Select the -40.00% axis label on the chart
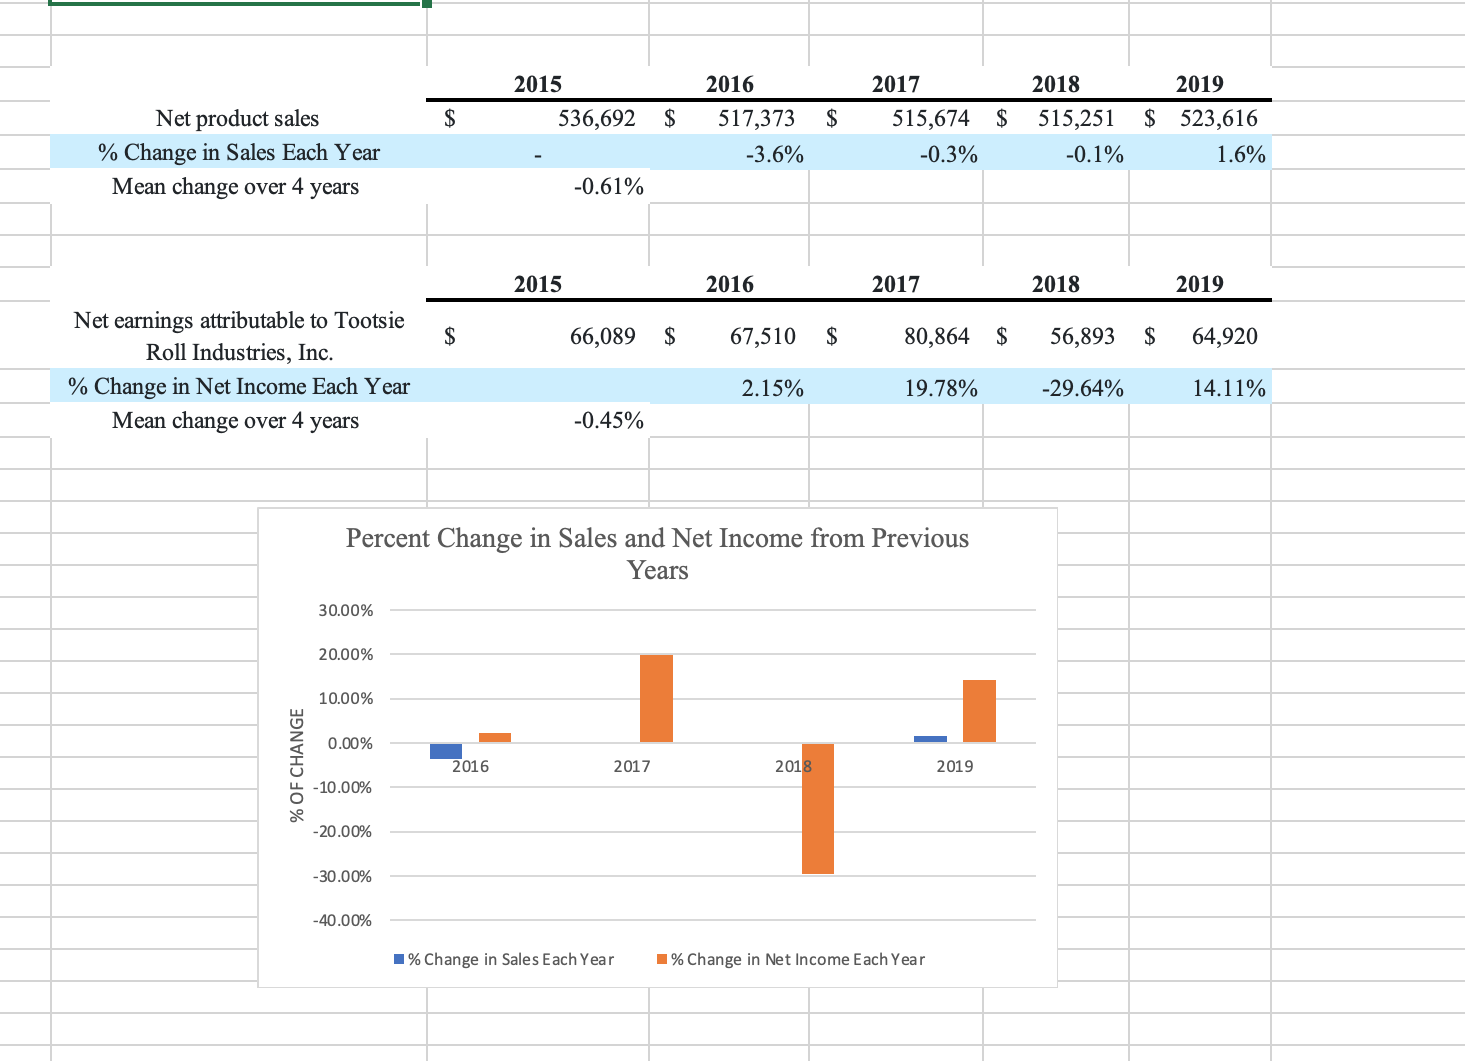 [342, 920]
